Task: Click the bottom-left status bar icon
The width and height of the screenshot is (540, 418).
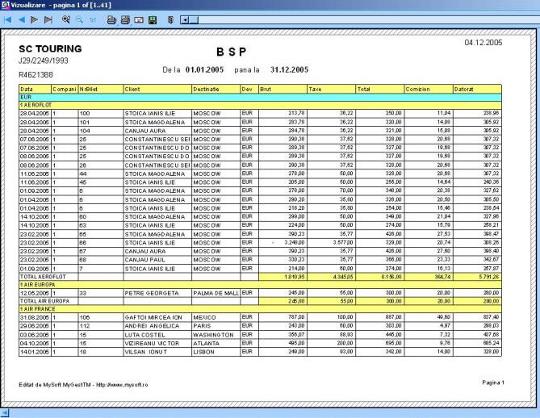Action: click(4, 413)
